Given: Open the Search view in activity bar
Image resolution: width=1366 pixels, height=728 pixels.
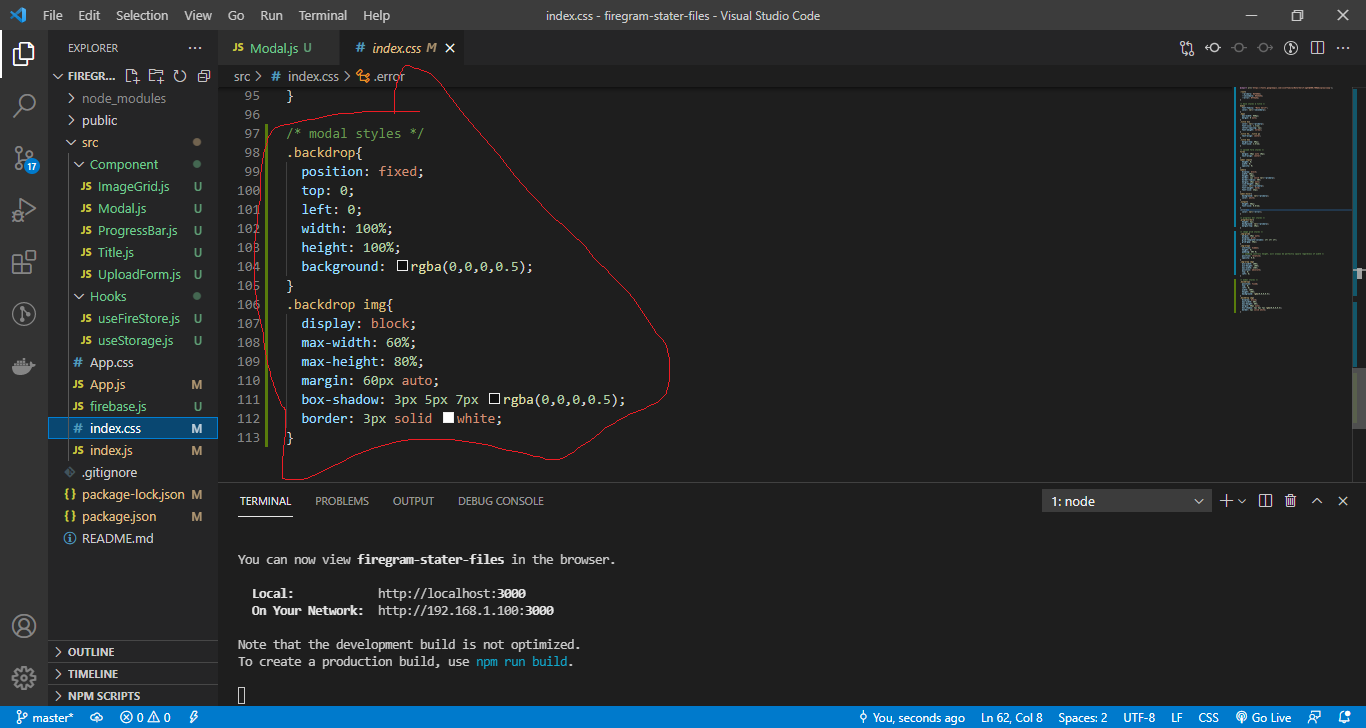Looking at the screenshot, I should (24, 105).
